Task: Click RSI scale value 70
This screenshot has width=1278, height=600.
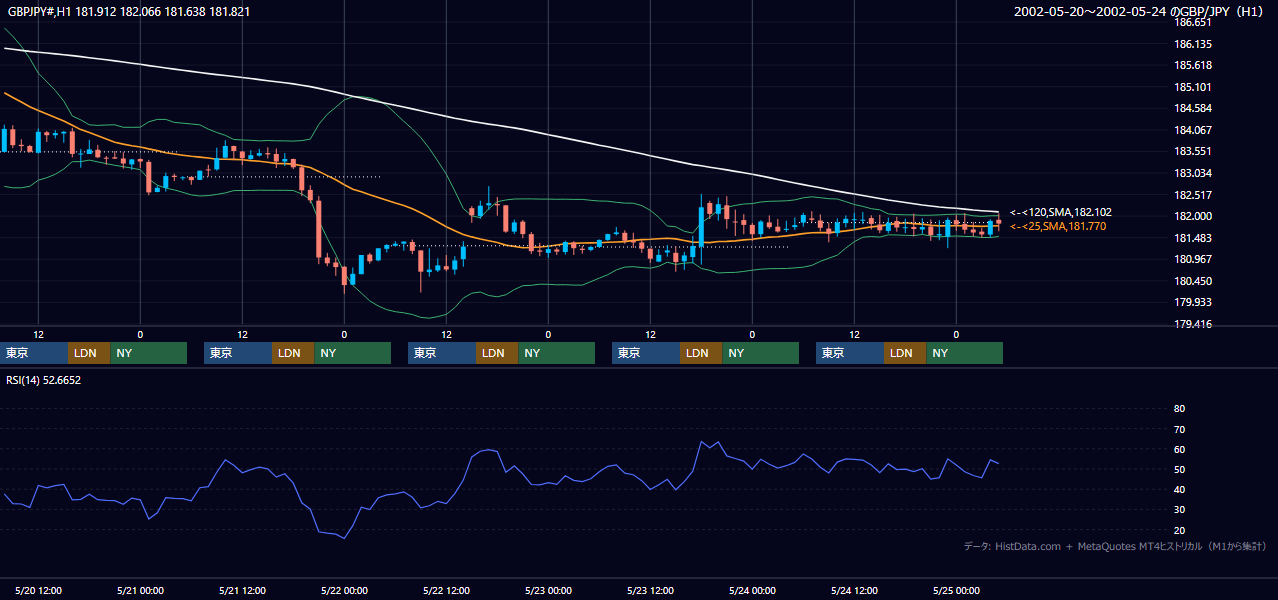Action: tap(1179, 429)
